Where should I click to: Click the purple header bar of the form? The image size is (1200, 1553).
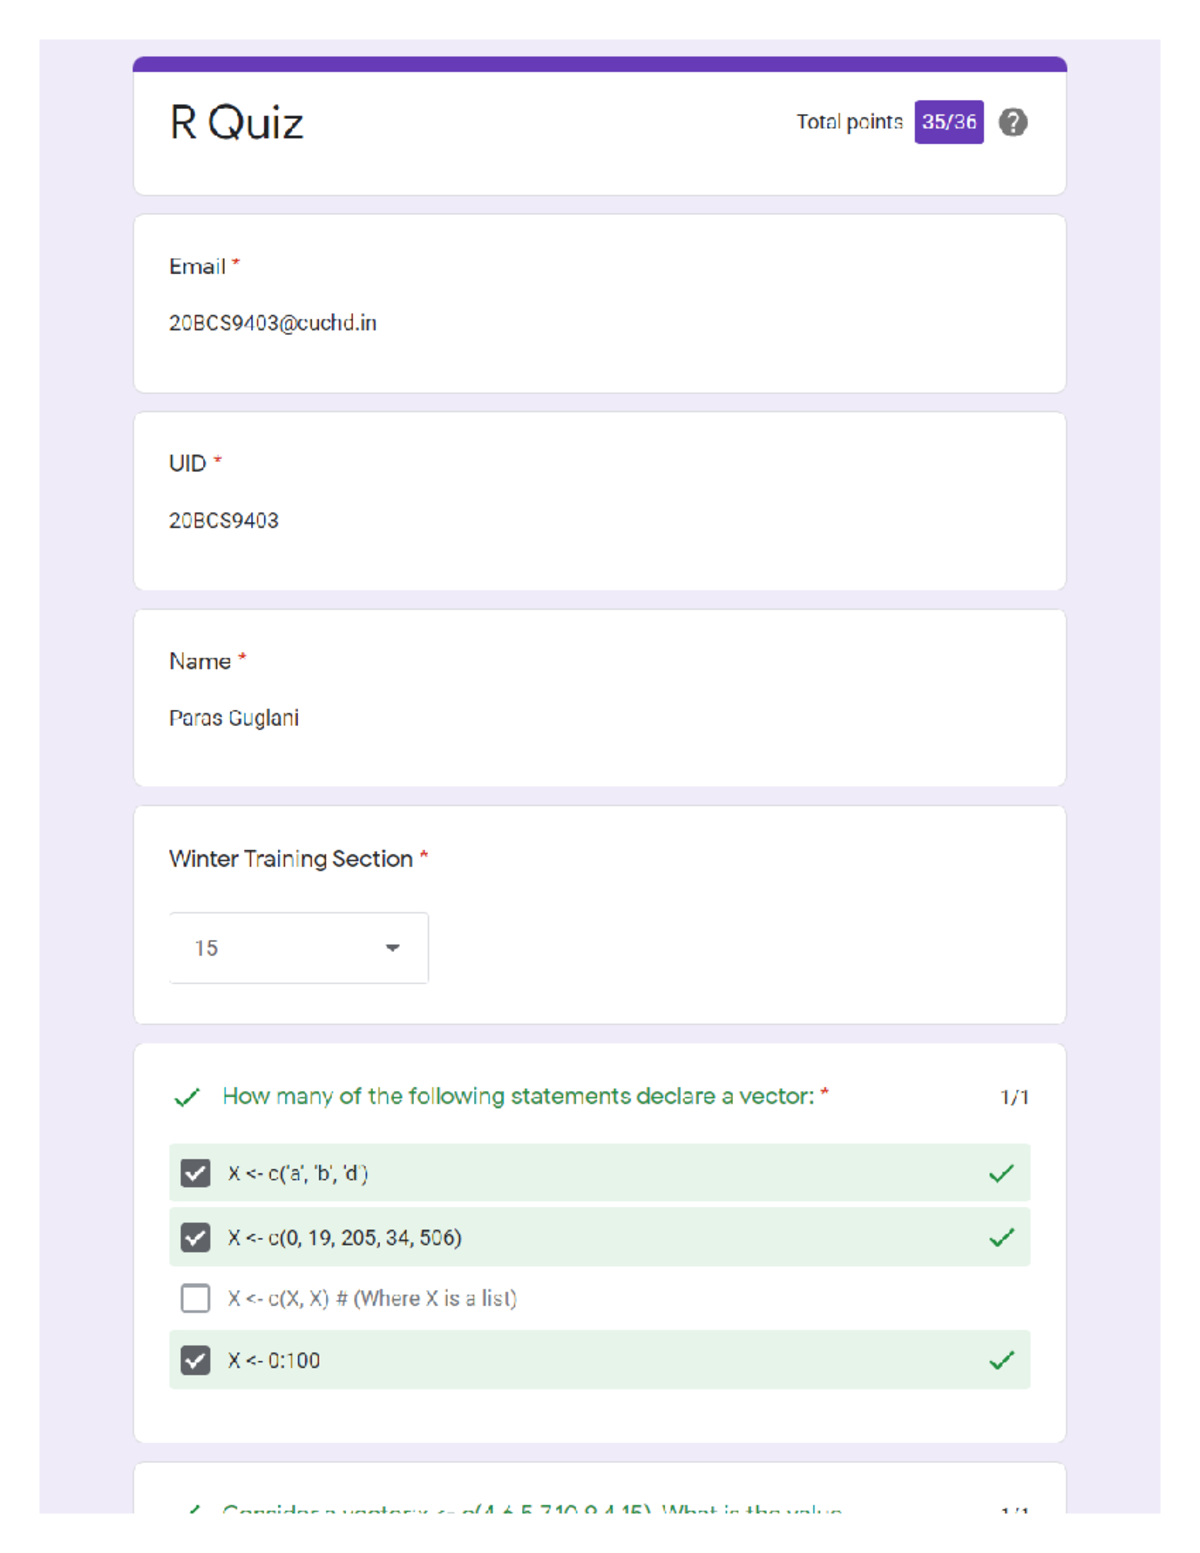600,64
